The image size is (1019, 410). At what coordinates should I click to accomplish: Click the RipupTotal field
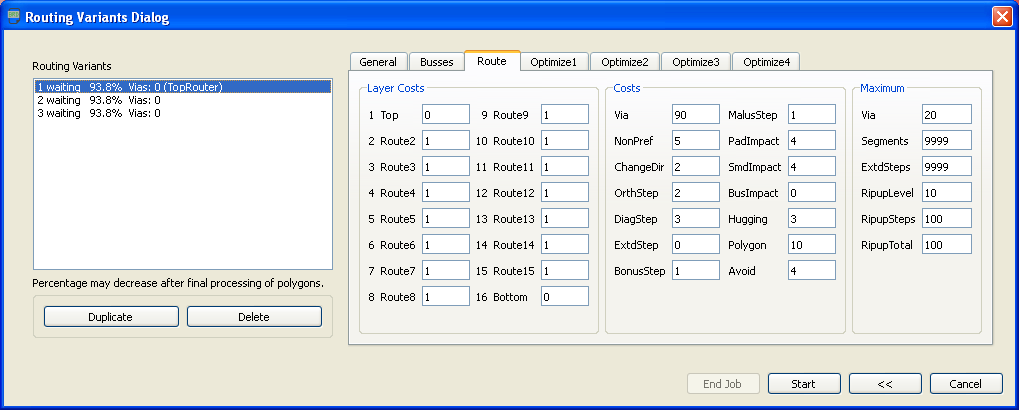[x=947, y=245]
